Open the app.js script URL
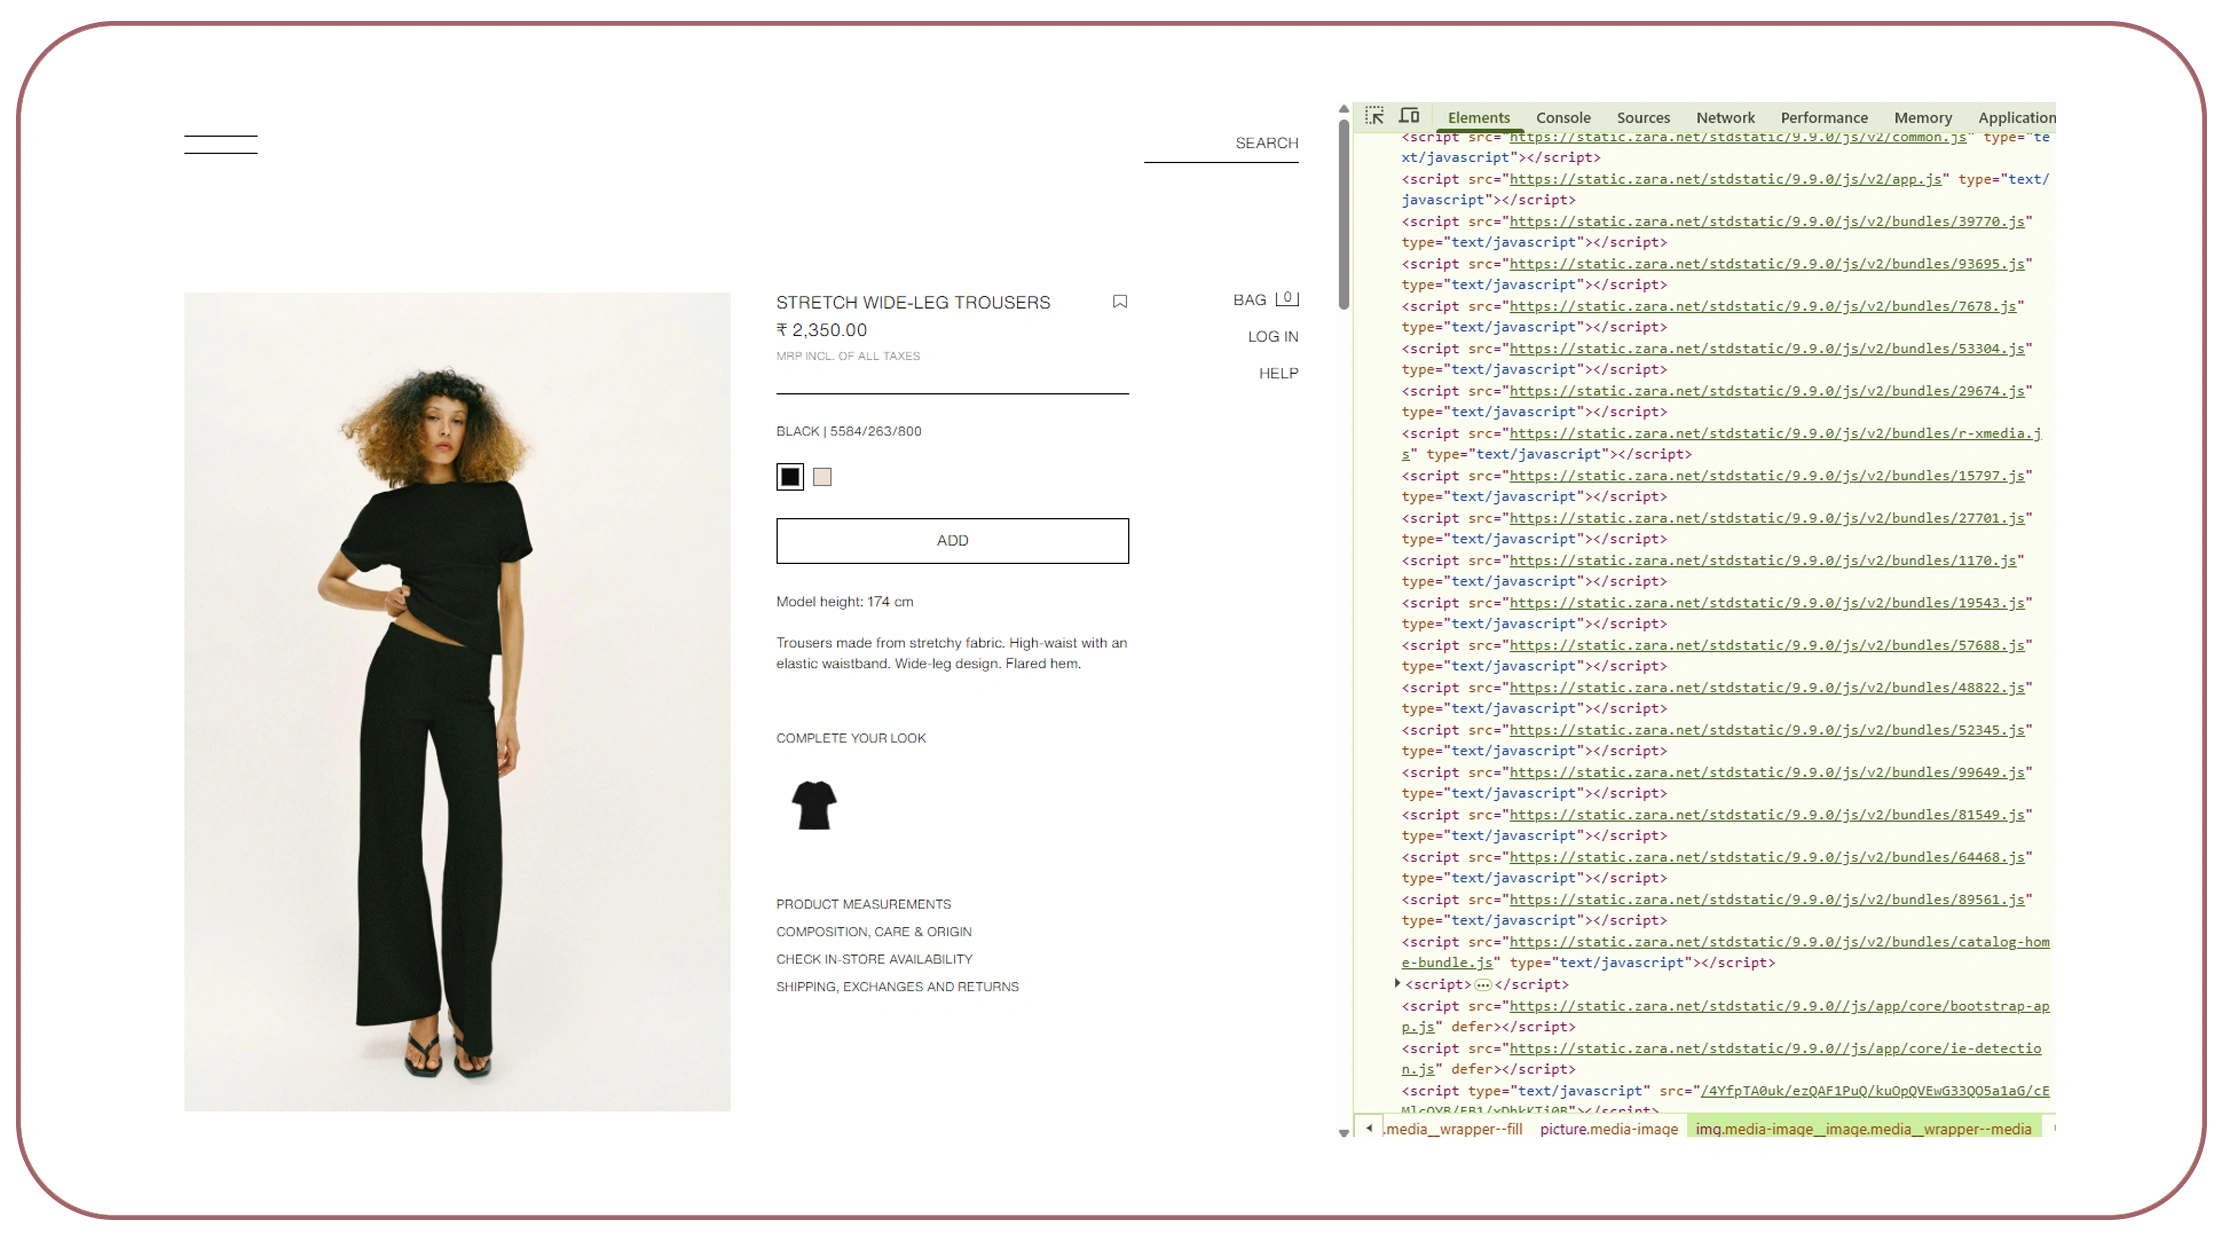Viewport: 2223px width, 1240px height. [x=1726, y=180]
